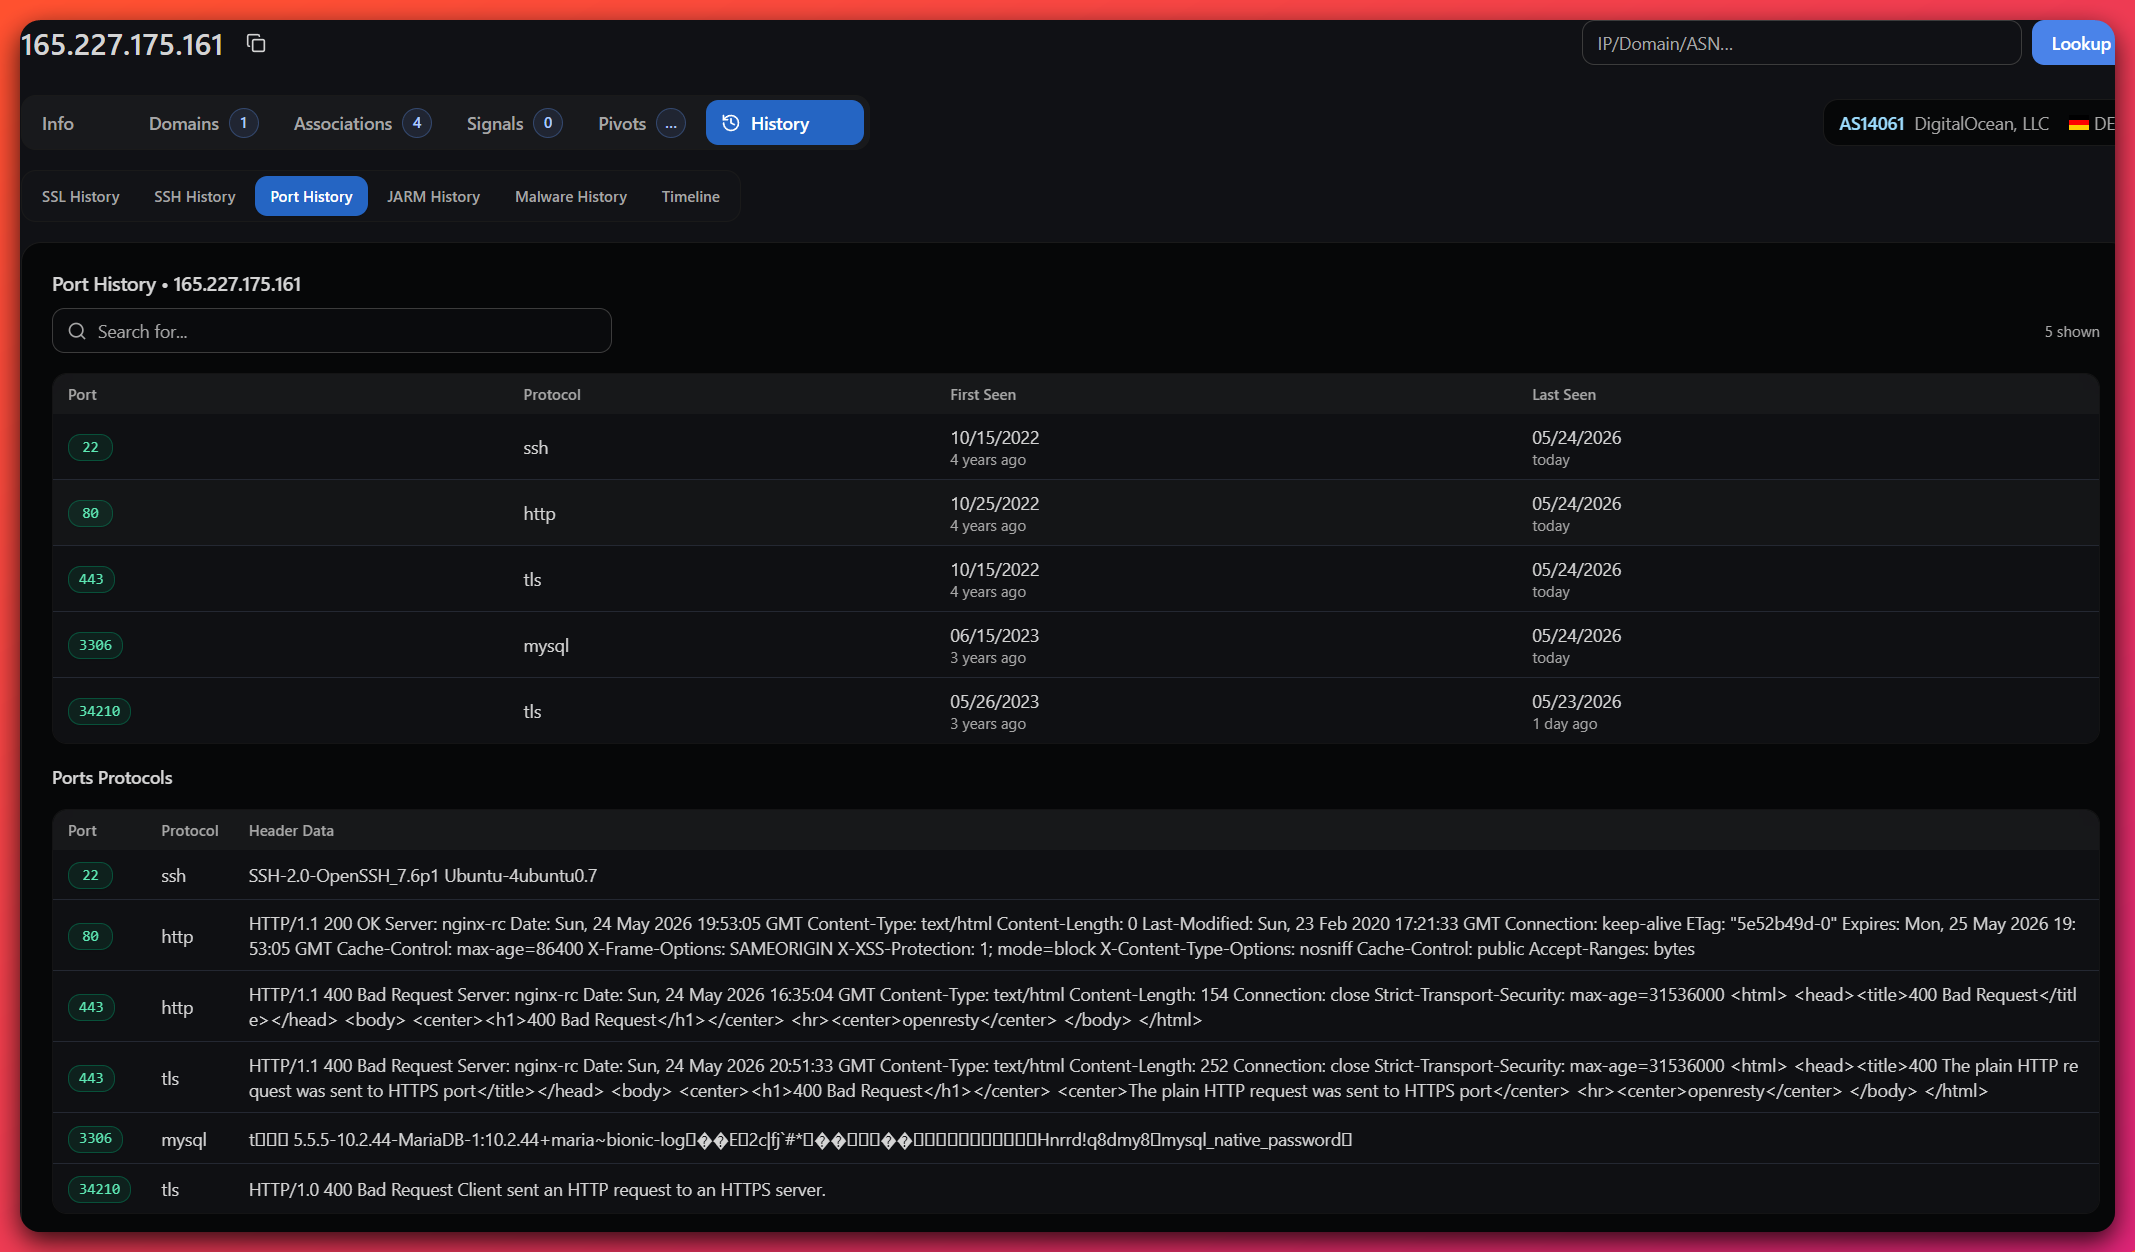The image size is (2135, 1252).
Task: Switch to the Associations tab
Action: [362, 123]
